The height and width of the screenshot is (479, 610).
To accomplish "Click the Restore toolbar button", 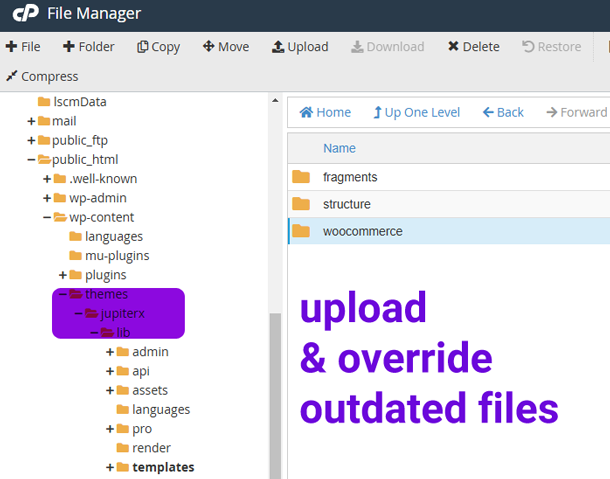I will 551,47.
